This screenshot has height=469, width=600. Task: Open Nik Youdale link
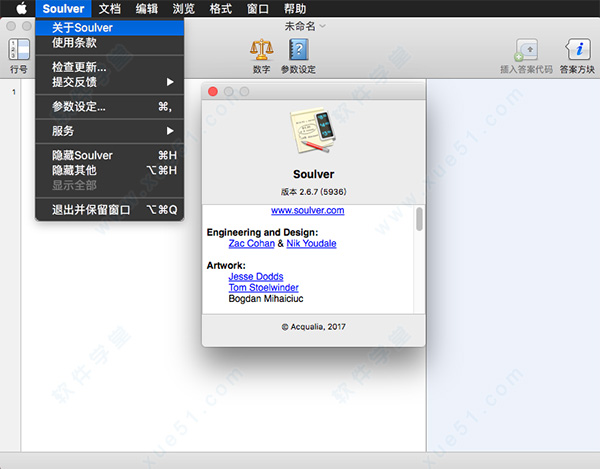(x=311, y=243)
